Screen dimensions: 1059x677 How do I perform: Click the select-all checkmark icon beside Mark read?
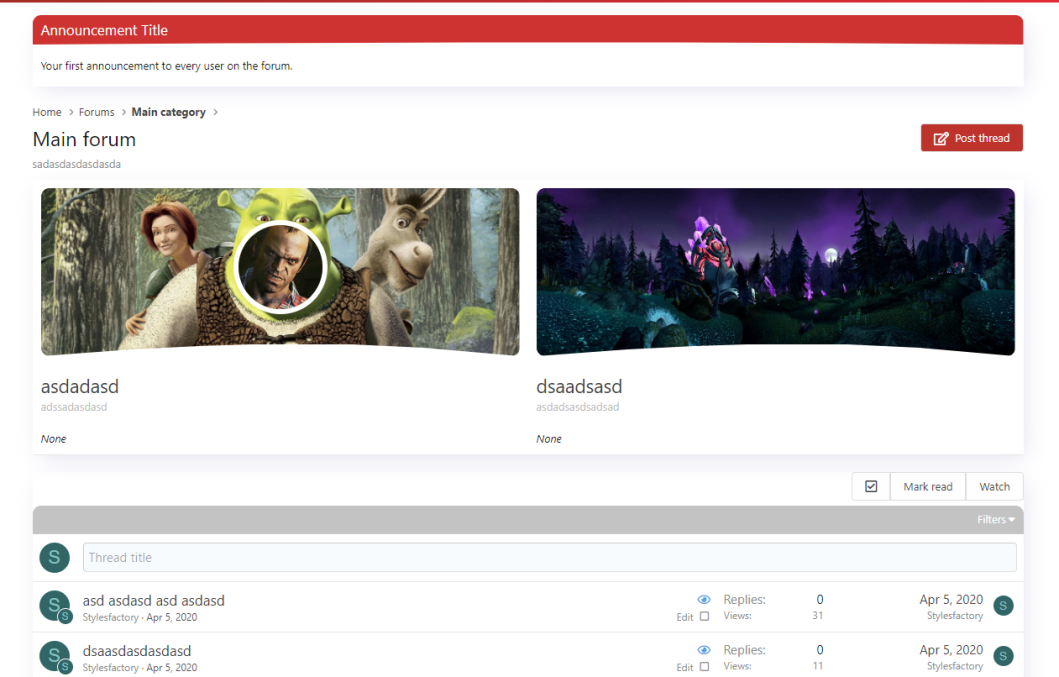tap(871, 487)
